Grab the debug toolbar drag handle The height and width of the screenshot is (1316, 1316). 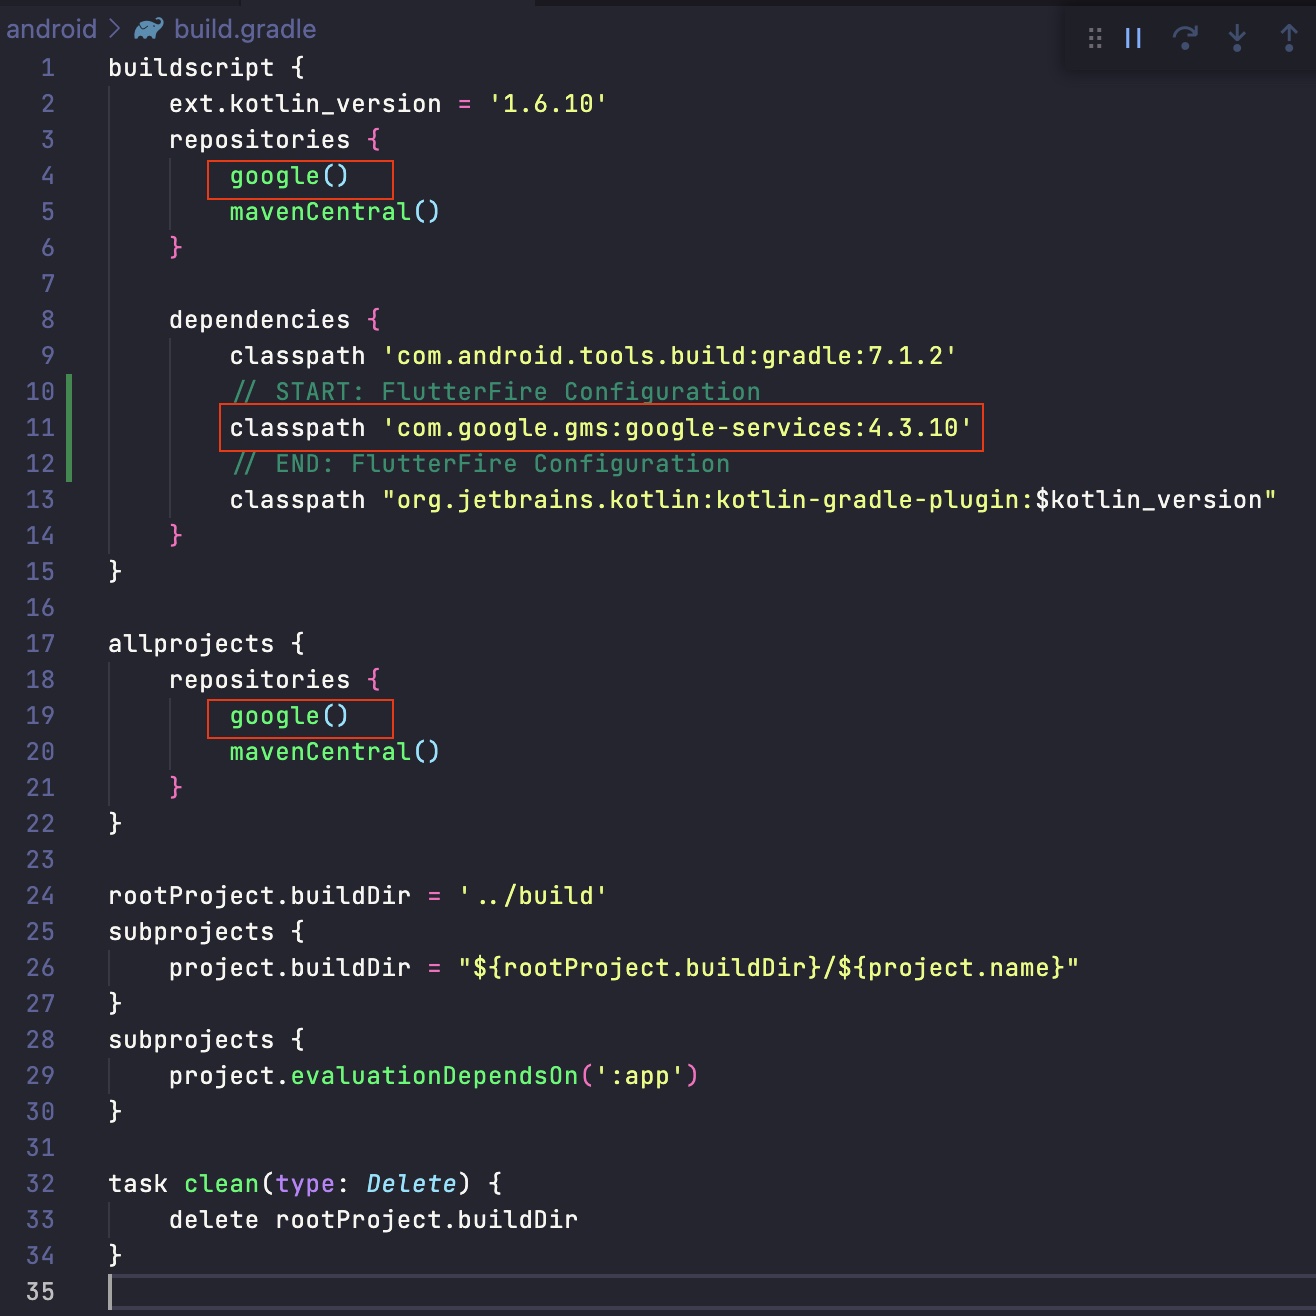(x=1095, y=38)
